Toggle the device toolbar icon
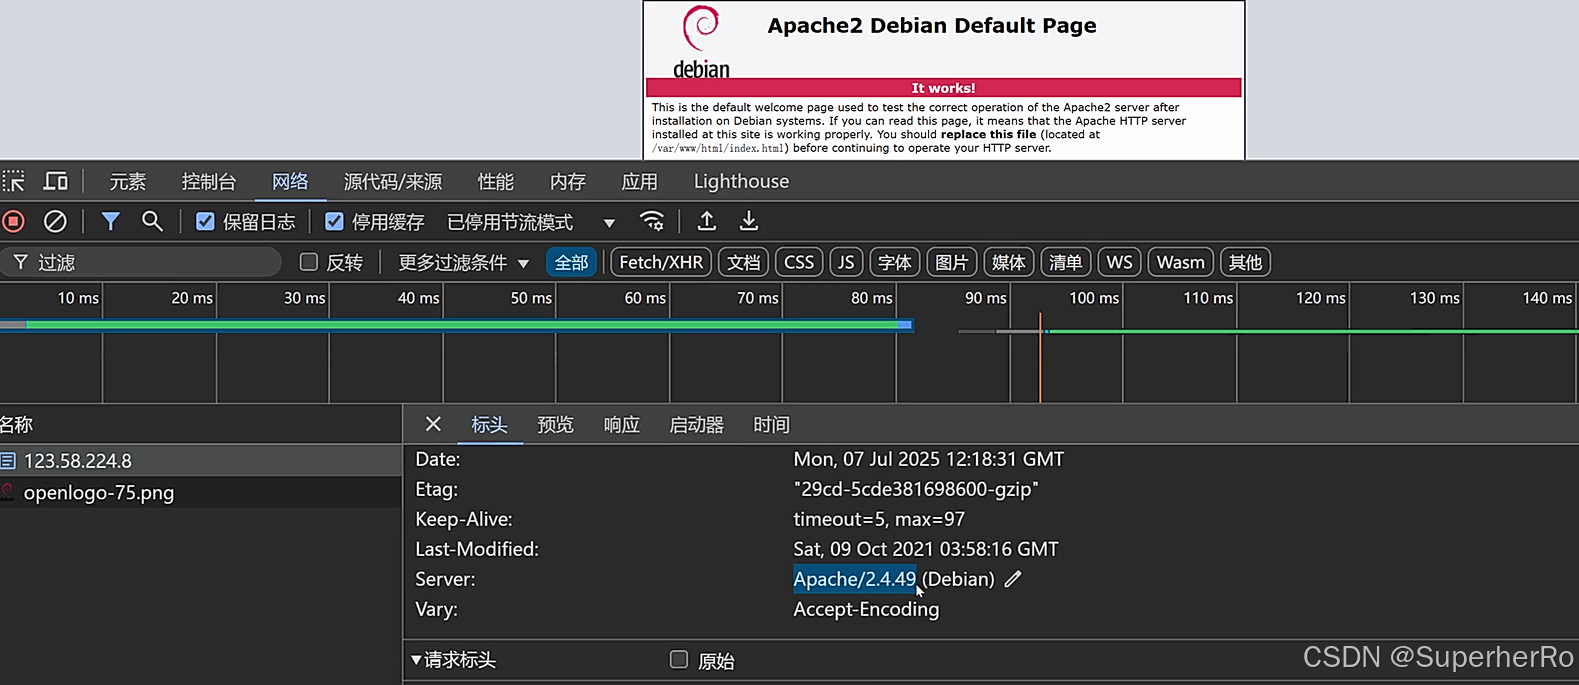Screen dimensions: 1579x685 (56, 181)
